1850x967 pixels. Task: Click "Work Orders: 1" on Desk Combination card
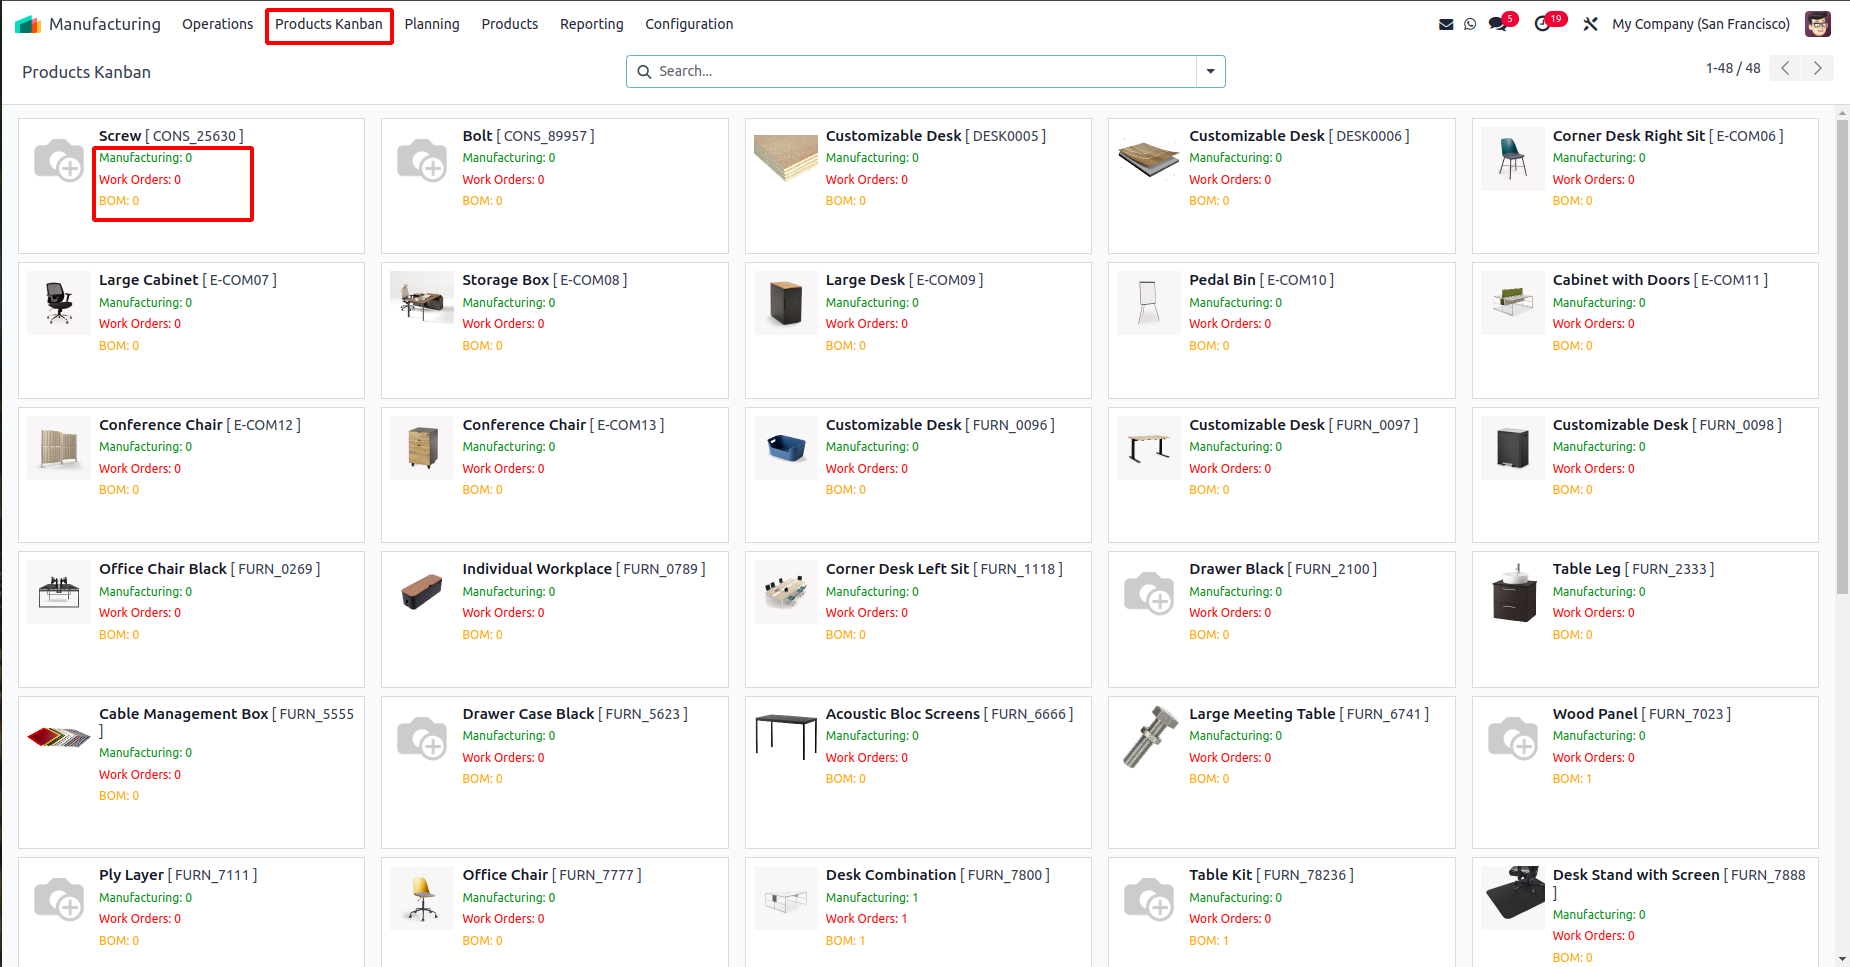click(x=867, y=919)
